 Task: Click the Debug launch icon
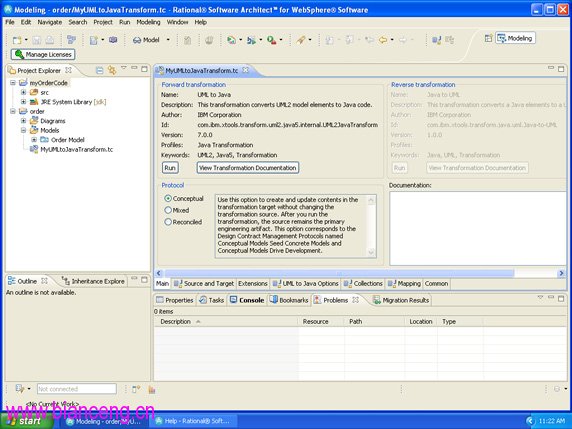(251, 40)
